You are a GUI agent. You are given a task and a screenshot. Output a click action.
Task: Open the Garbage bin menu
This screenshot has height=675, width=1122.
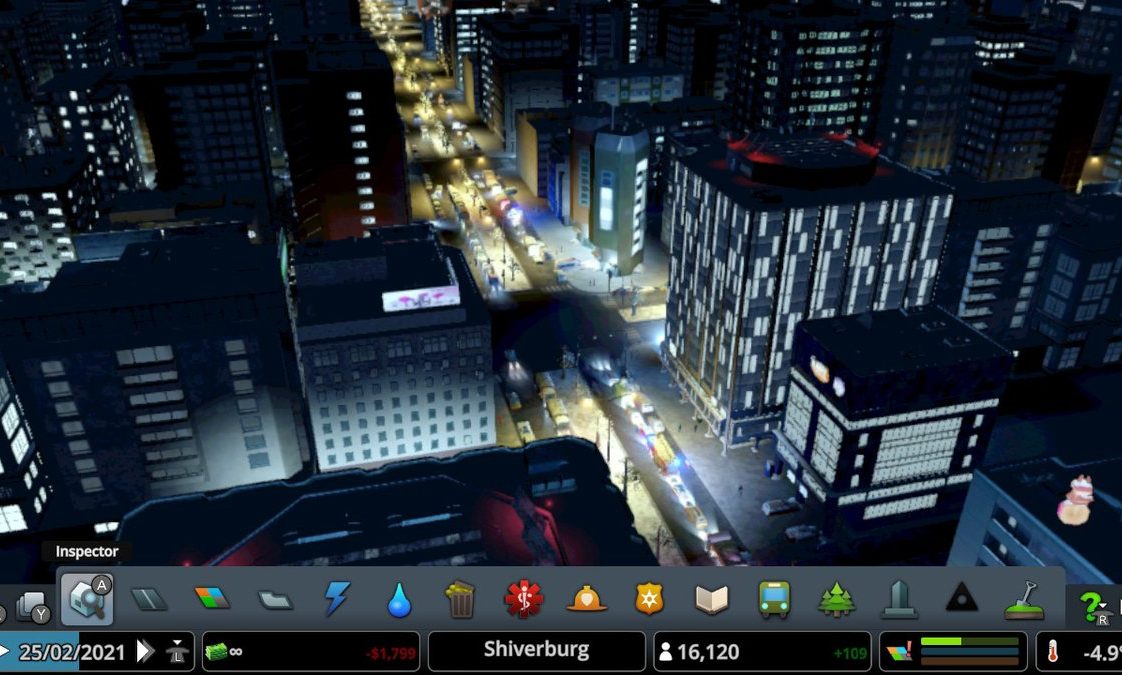[461, 599]
